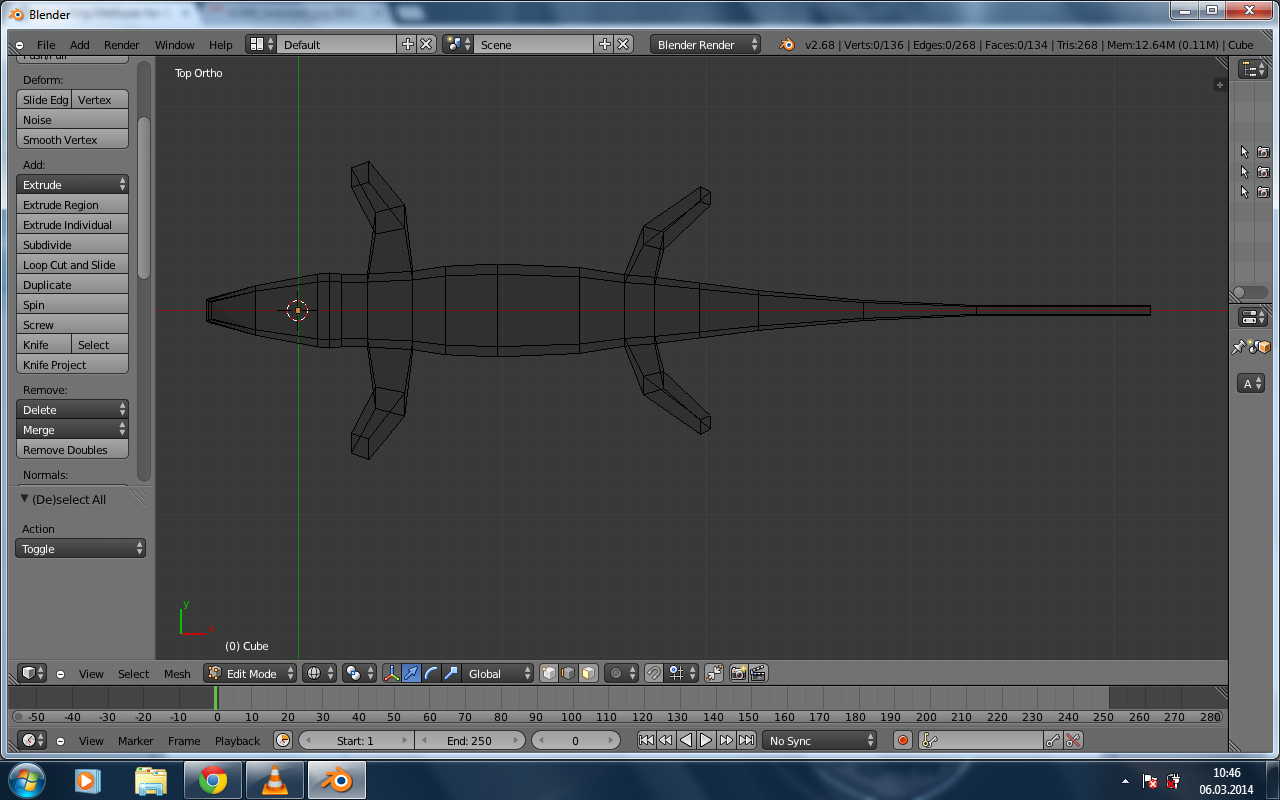Image resolution: width=1280 pixels, height=800 pixels.
Task: Select the rotate manipulator arc icon
Action: click(x=431, y=673)
